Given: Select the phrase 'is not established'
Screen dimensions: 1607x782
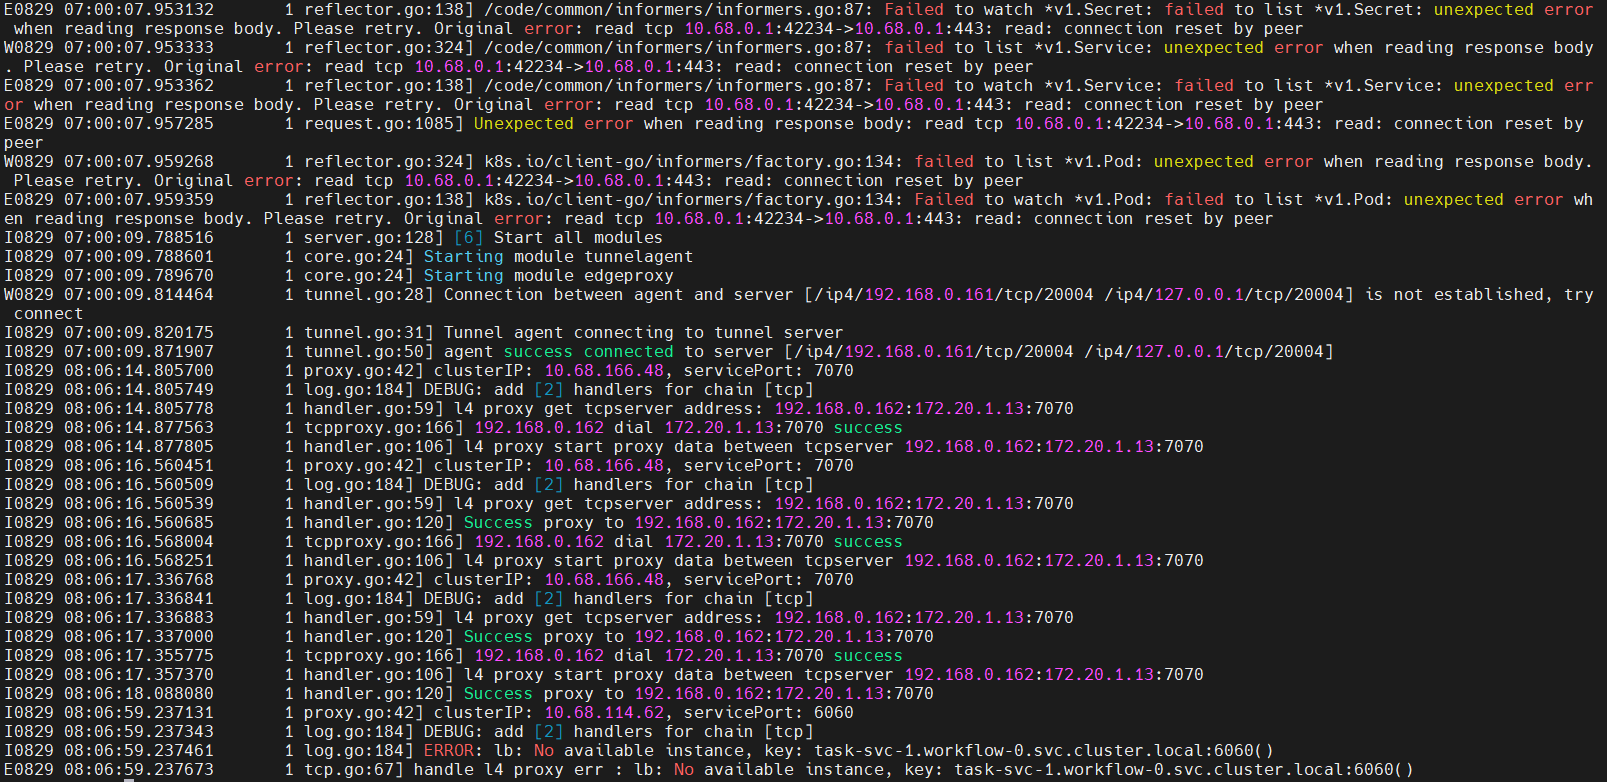Looking at the screenshot, I should (1454, 295).
